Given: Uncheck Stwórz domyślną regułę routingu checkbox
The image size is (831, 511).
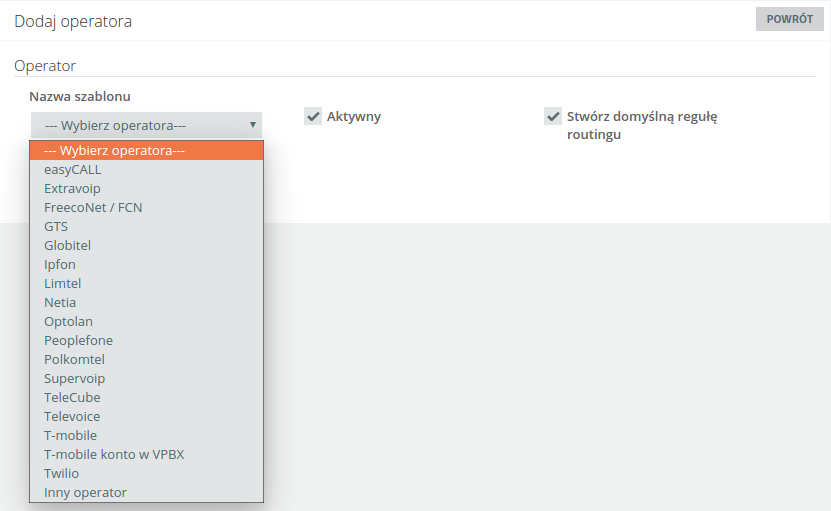Looking at the screenshot, I should click(x=553, y=116).
